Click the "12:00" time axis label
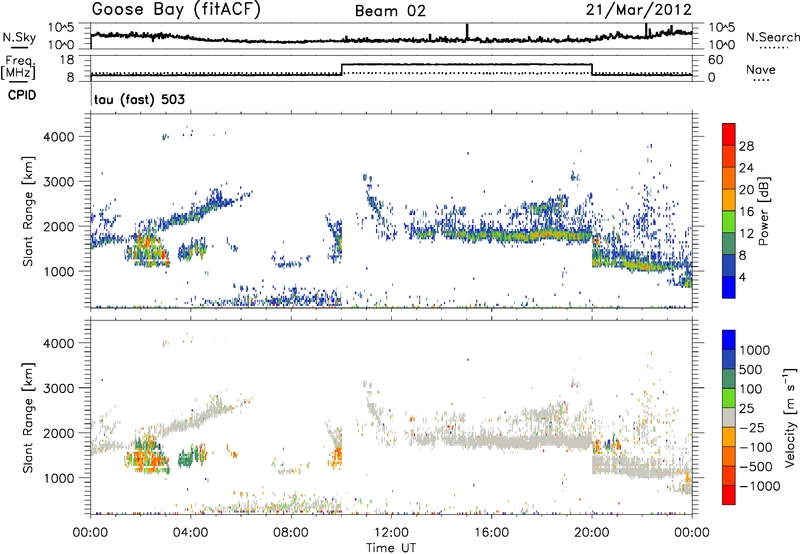 (x=391, y=533)
